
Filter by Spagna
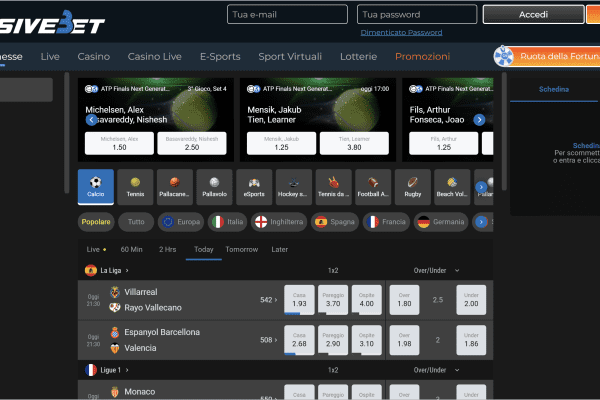click(x=335, y=222)
